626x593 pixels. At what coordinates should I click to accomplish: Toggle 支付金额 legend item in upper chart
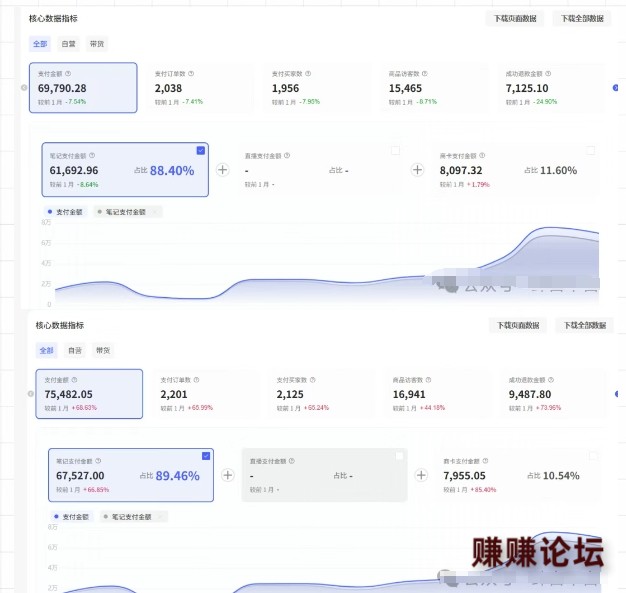[x=65, y=212]
